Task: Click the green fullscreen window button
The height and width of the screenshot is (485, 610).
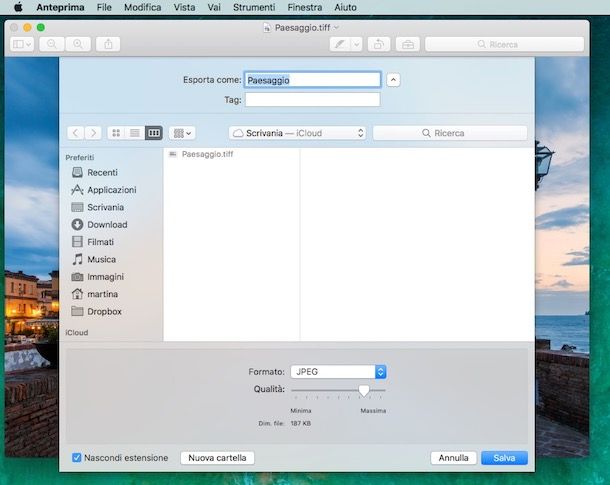Action: coord(41,28)
